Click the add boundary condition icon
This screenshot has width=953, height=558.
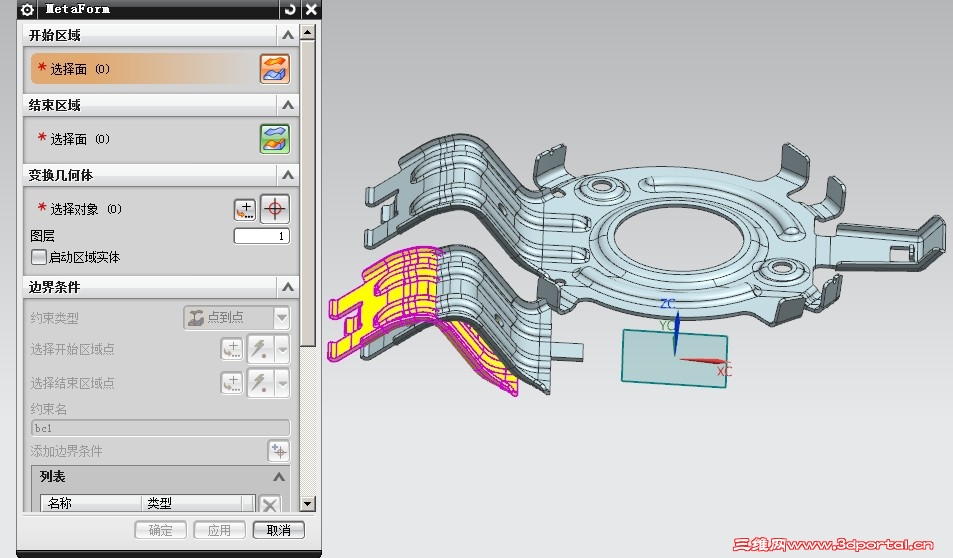pyautogui.click(x=278, y=451)
